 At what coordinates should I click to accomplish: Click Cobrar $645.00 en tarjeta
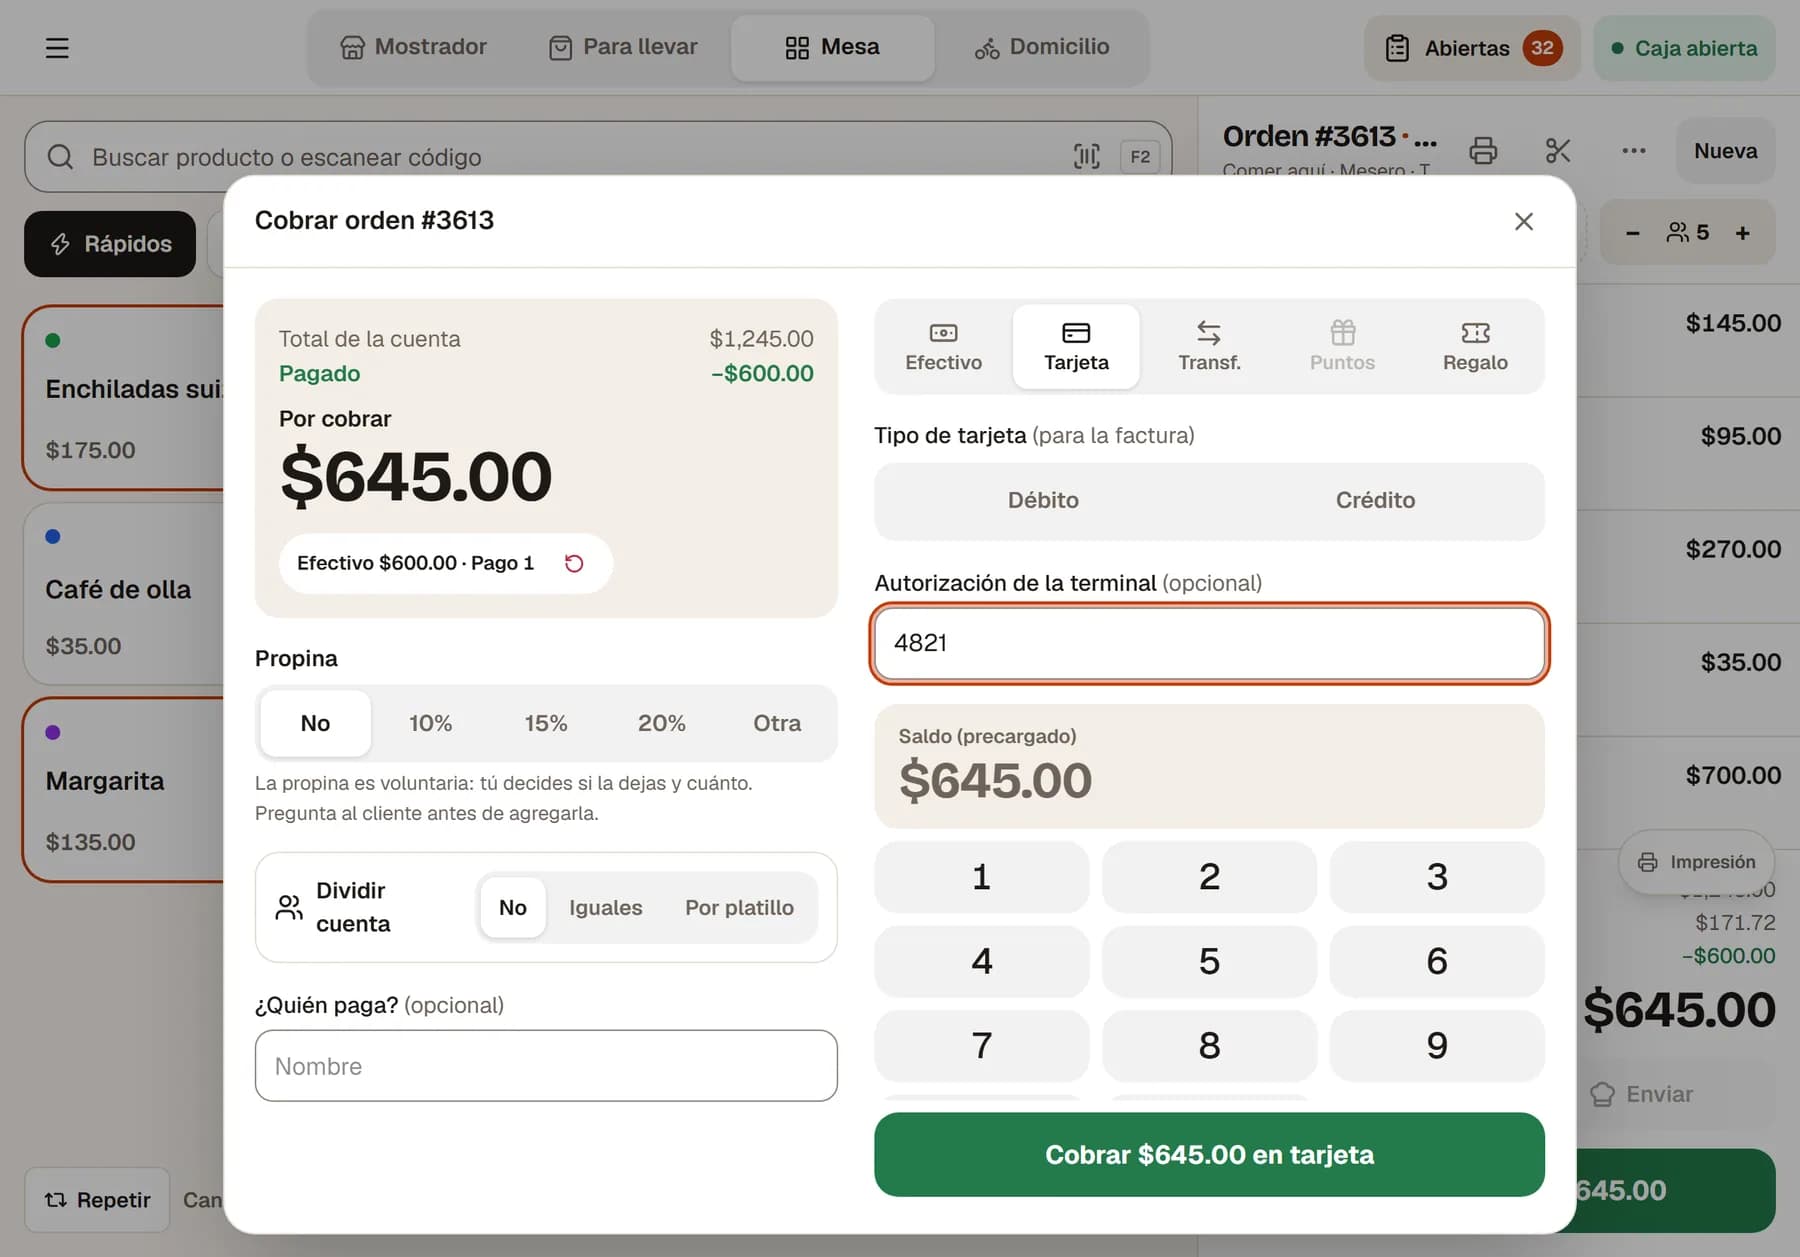(x=1209, y=1155)
